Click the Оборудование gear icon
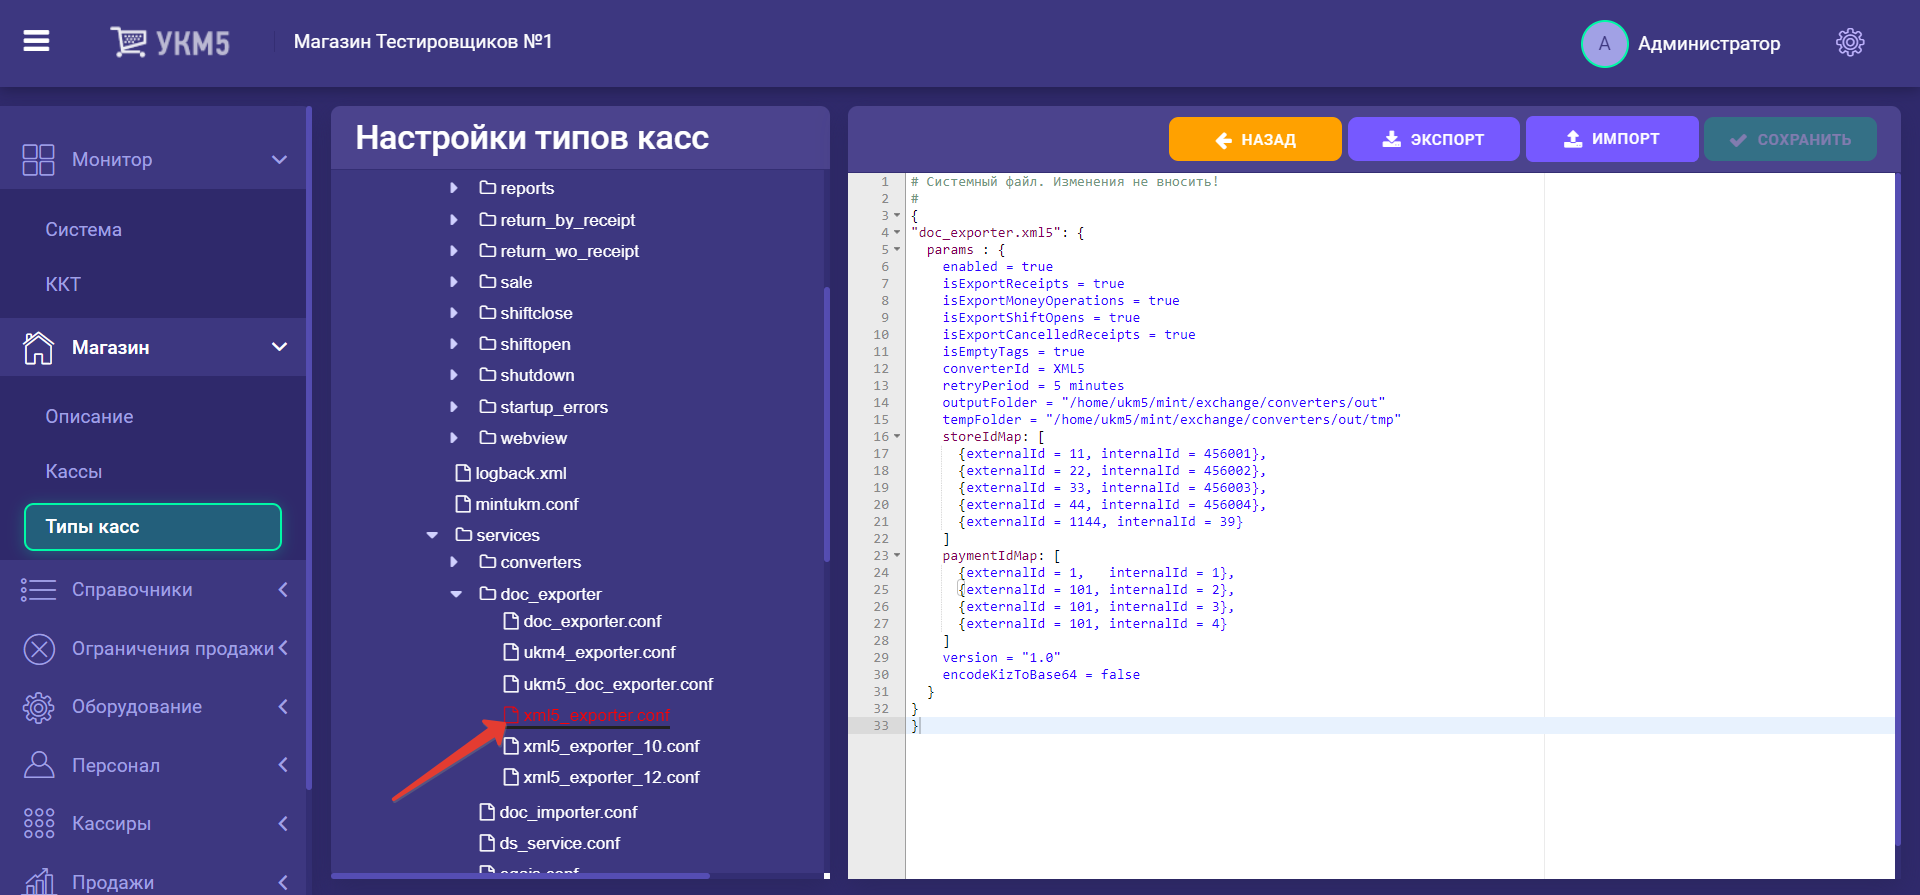1920x895 pixels. point(38,707)
